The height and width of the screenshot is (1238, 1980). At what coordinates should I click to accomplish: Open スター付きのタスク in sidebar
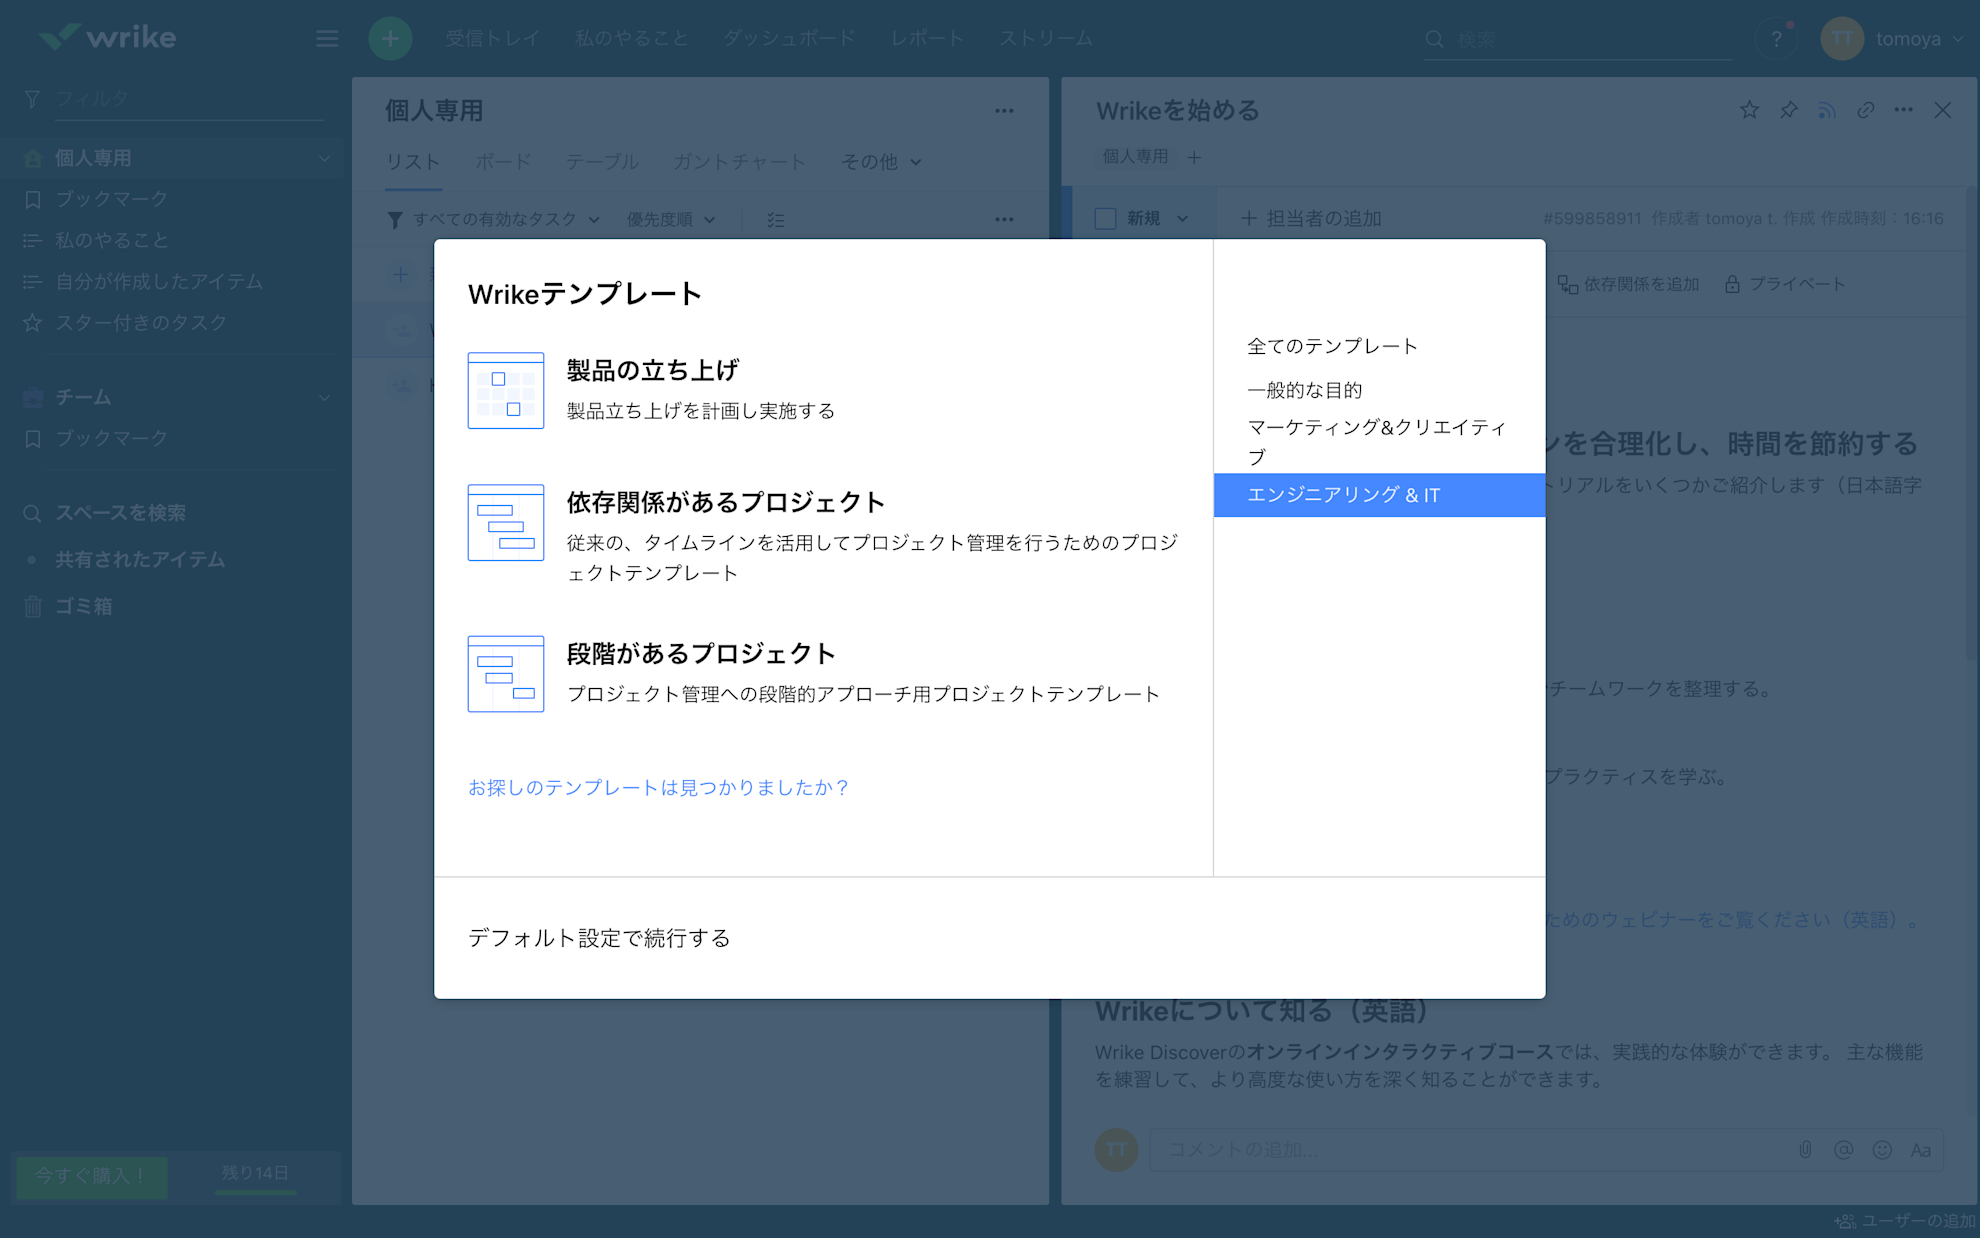pos(140,322)
